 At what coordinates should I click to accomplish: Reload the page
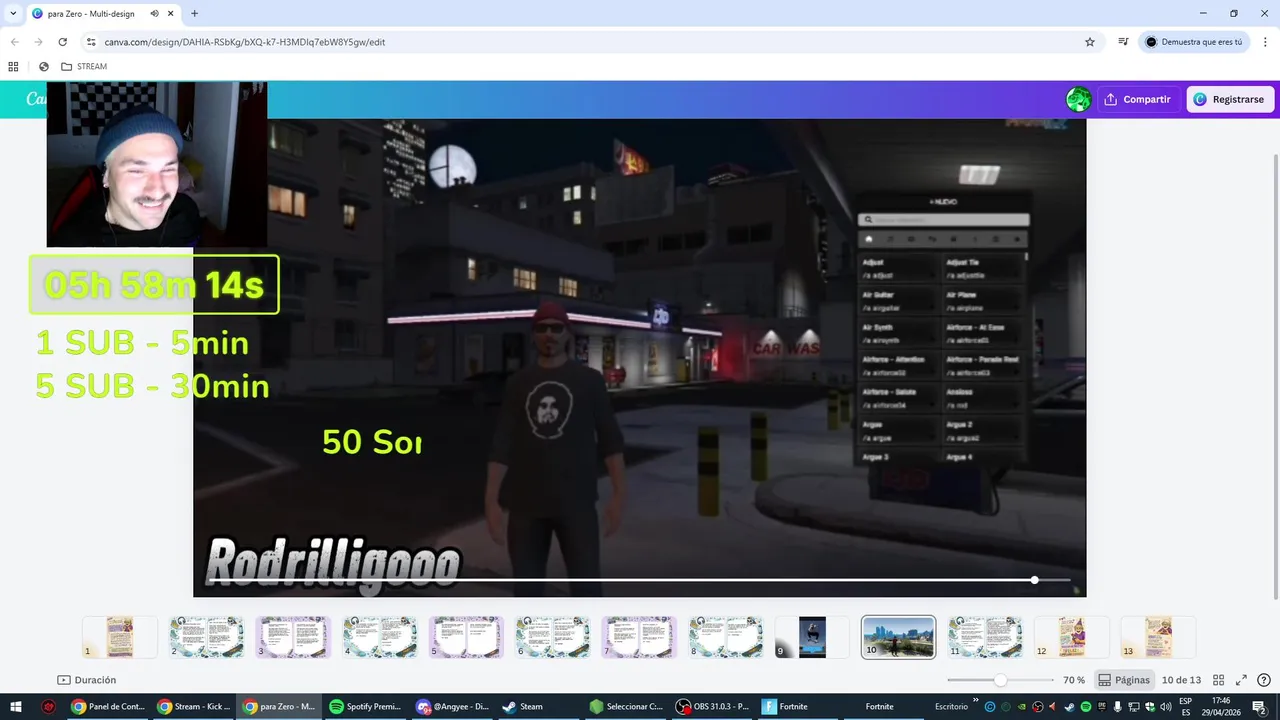(x=62, y=42)
